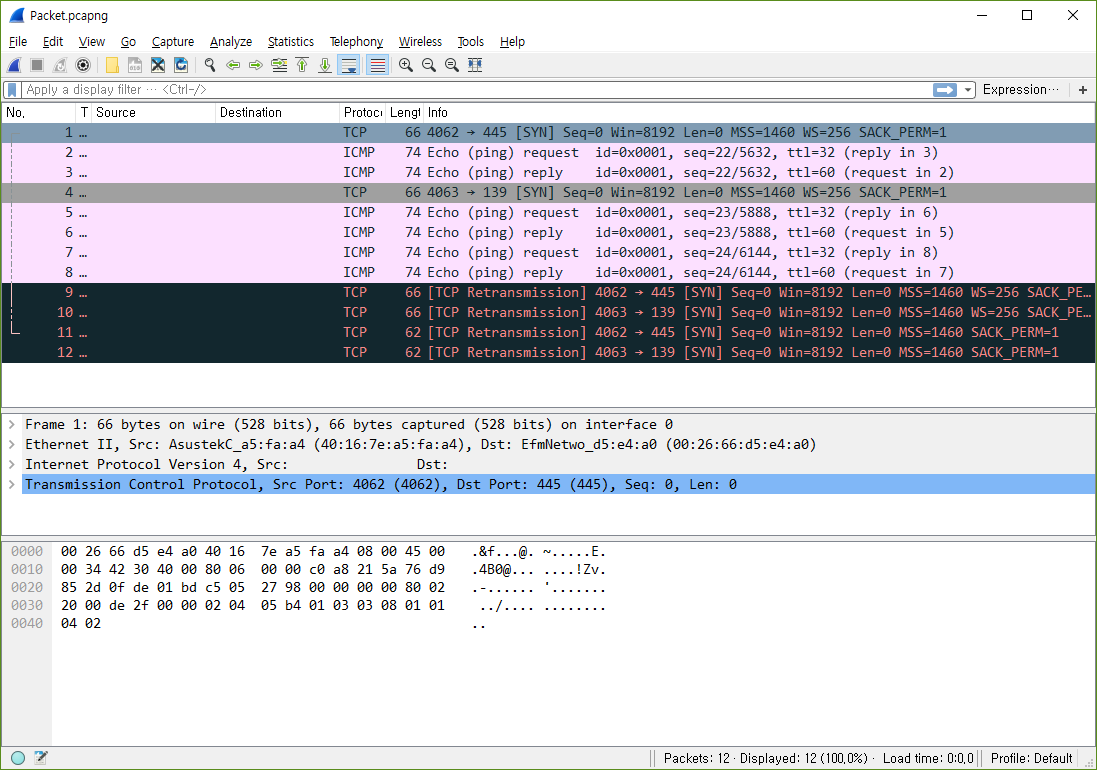This screenshot has width=1097, height=770.
Task: Expand the Frame 1 details row
Action: click(12, 425)
